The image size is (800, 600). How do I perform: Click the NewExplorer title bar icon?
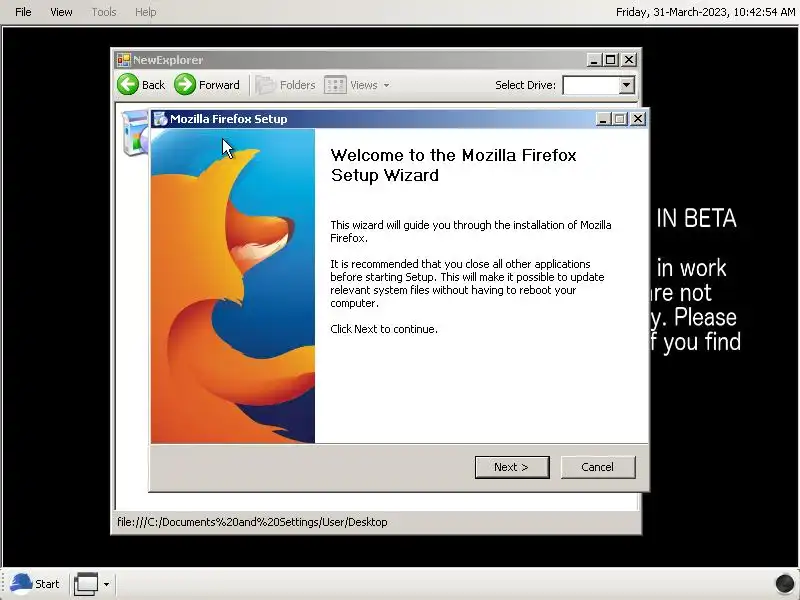click(x=123, y=60)
